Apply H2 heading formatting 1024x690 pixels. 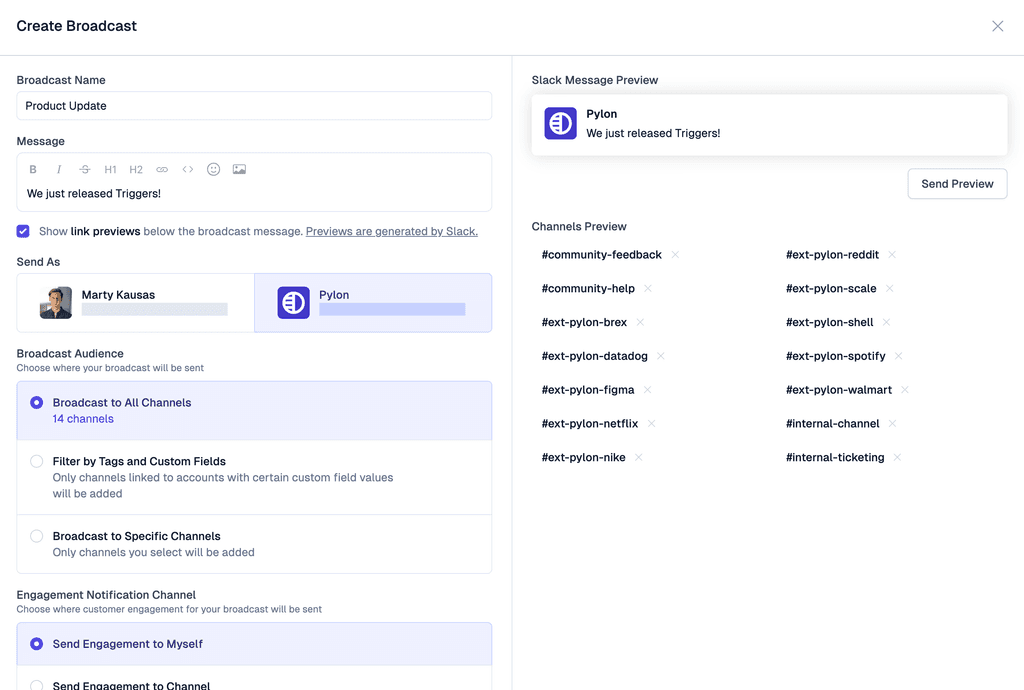(x=136, y=169)
